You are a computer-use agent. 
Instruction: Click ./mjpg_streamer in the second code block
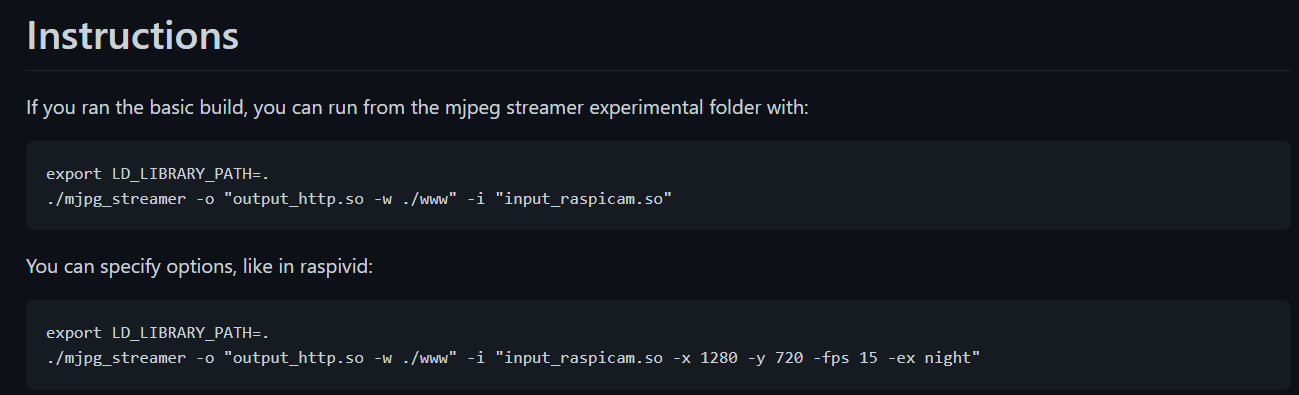(x=105, y=357)
